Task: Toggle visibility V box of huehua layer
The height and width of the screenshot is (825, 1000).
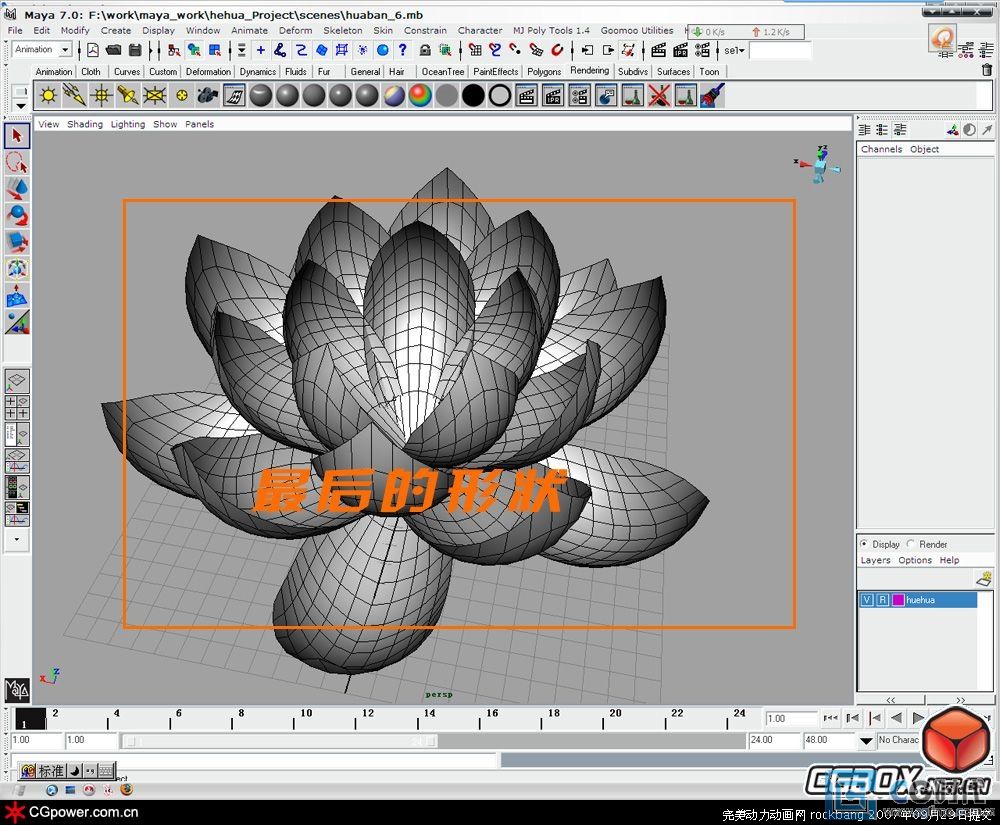Action: (867, 600)
